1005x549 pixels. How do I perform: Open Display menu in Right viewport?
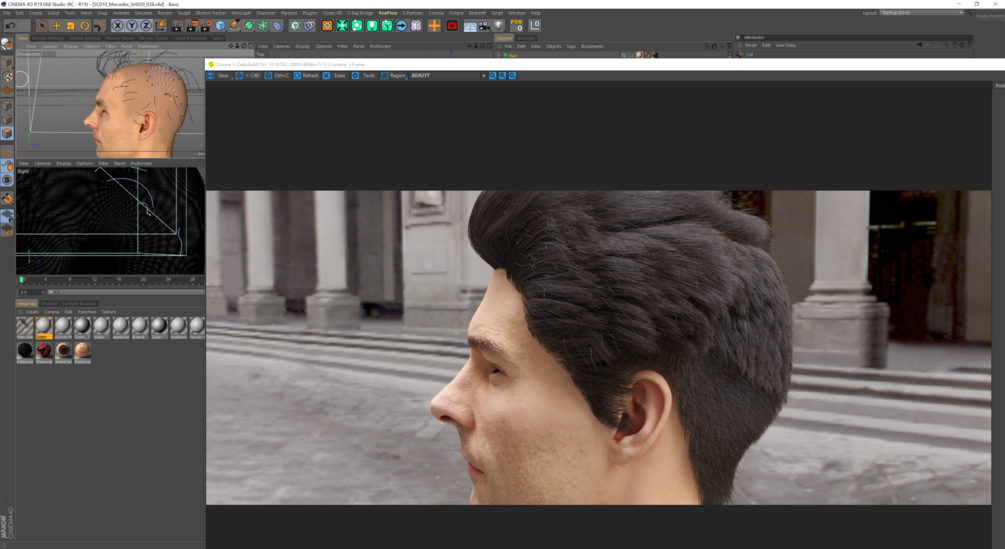(x=63, y=163)
